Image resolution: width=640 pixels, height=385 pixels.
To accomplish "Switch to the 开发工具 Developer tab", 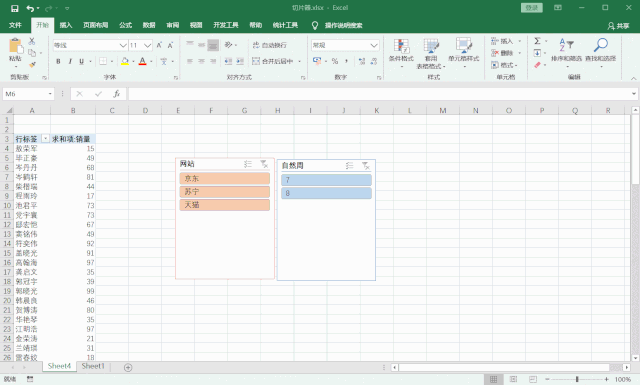I will [x=226, y=25].
